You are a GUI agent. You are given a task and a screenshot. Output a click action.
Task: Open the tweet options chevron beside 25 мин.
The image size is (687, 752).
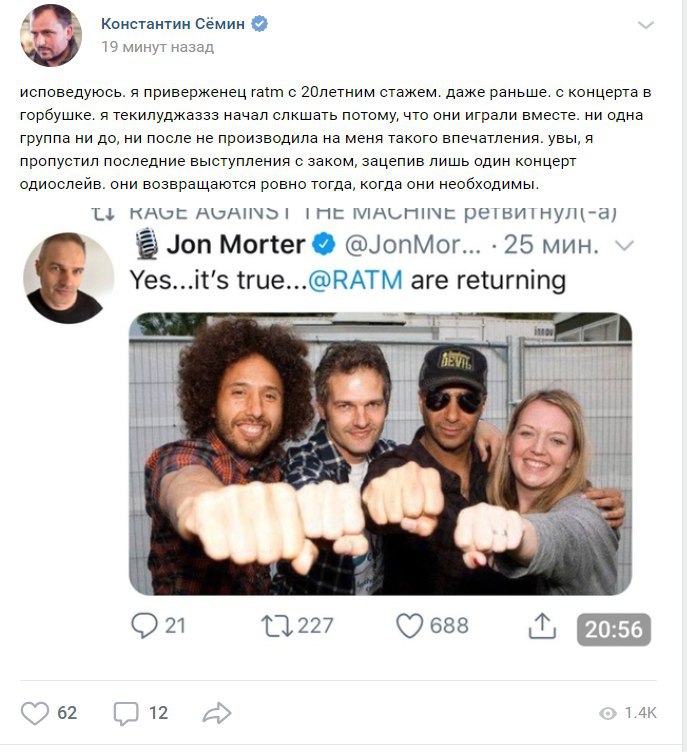point(624,246)
